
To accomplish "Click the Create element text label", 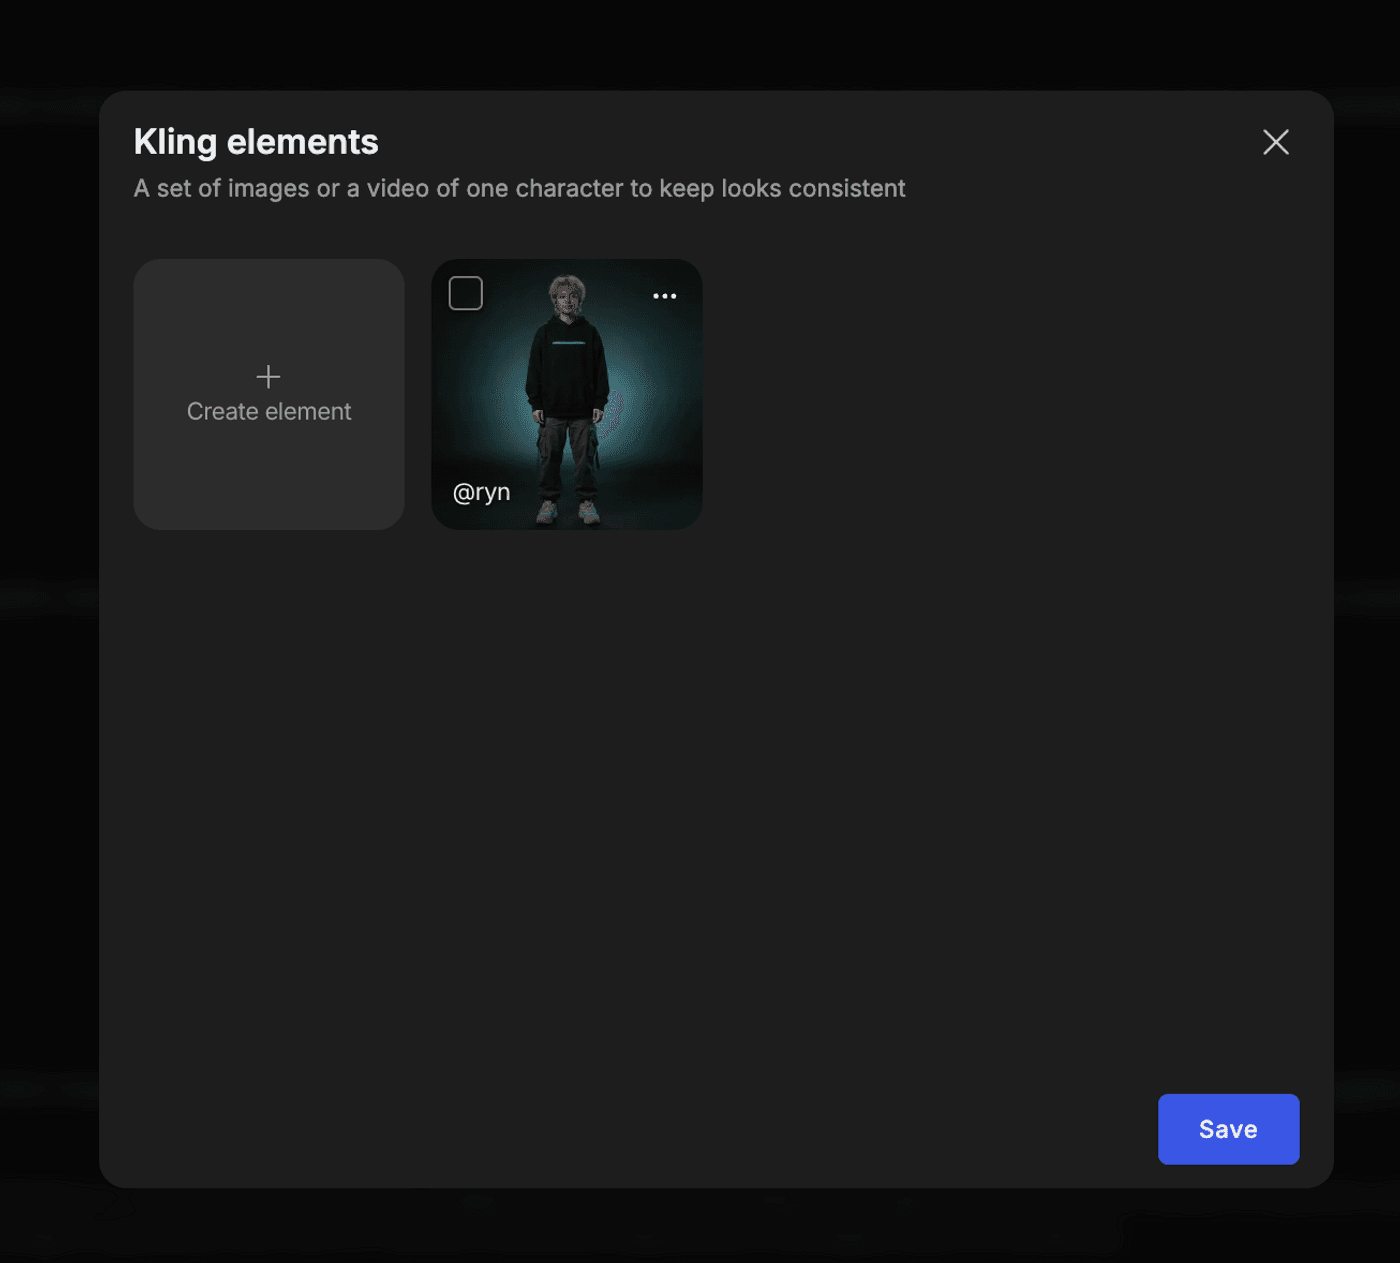I will [x=268, y=412].
